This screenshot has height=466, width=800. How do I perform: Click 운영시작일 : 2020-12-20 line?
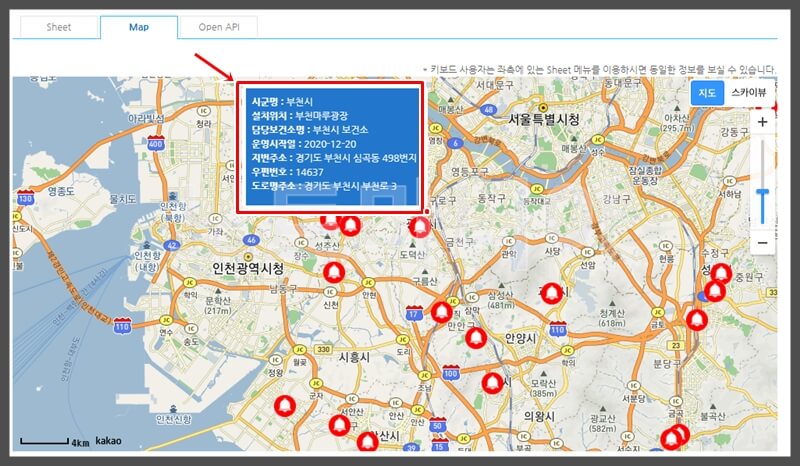coord(304,144)
